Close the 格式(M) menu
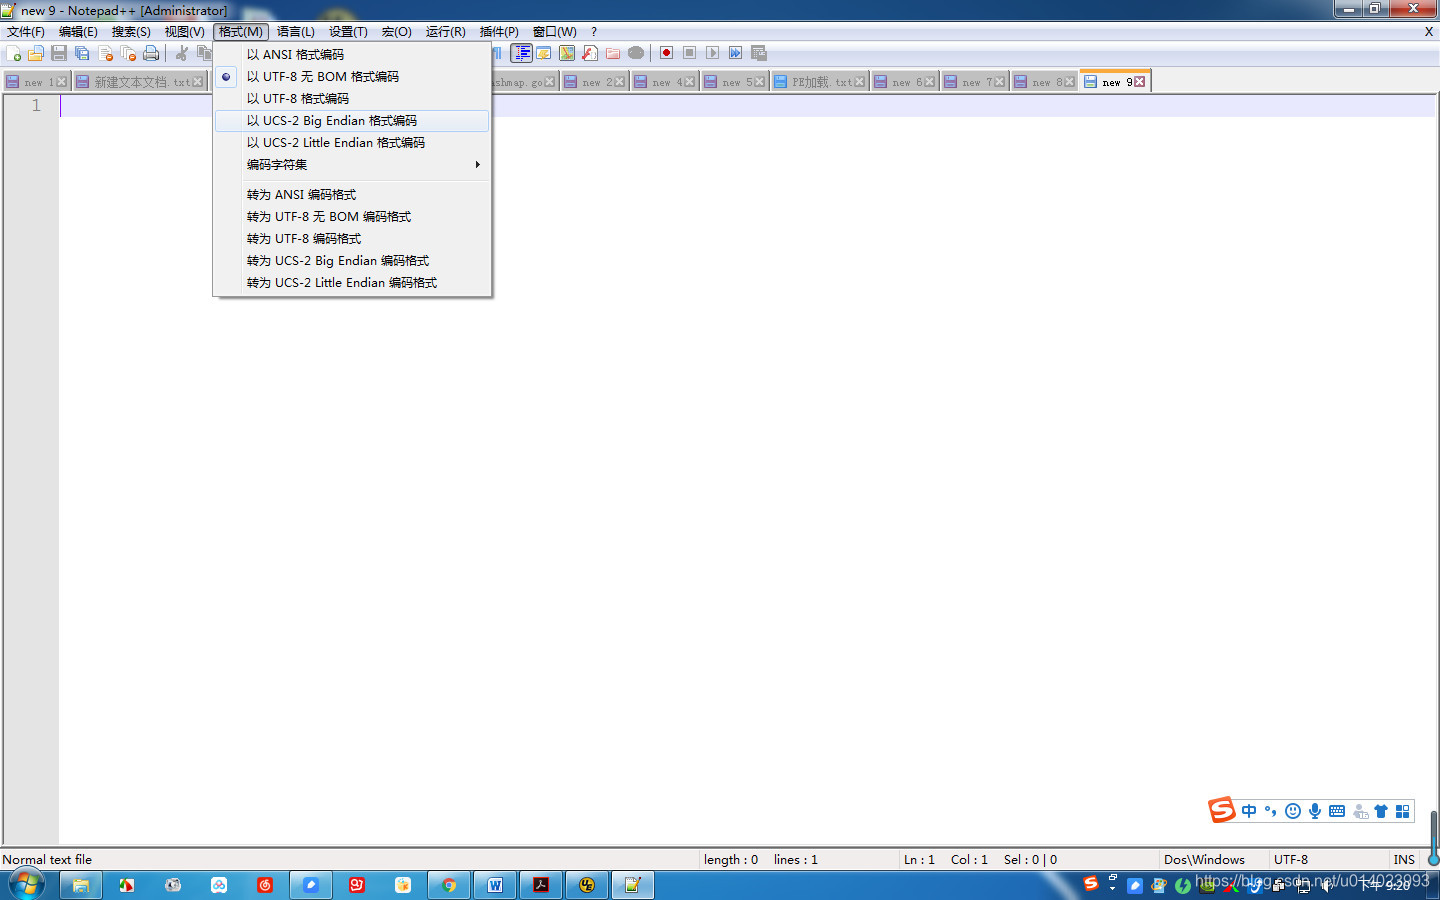1440x900 pixels. pos(241,32)
